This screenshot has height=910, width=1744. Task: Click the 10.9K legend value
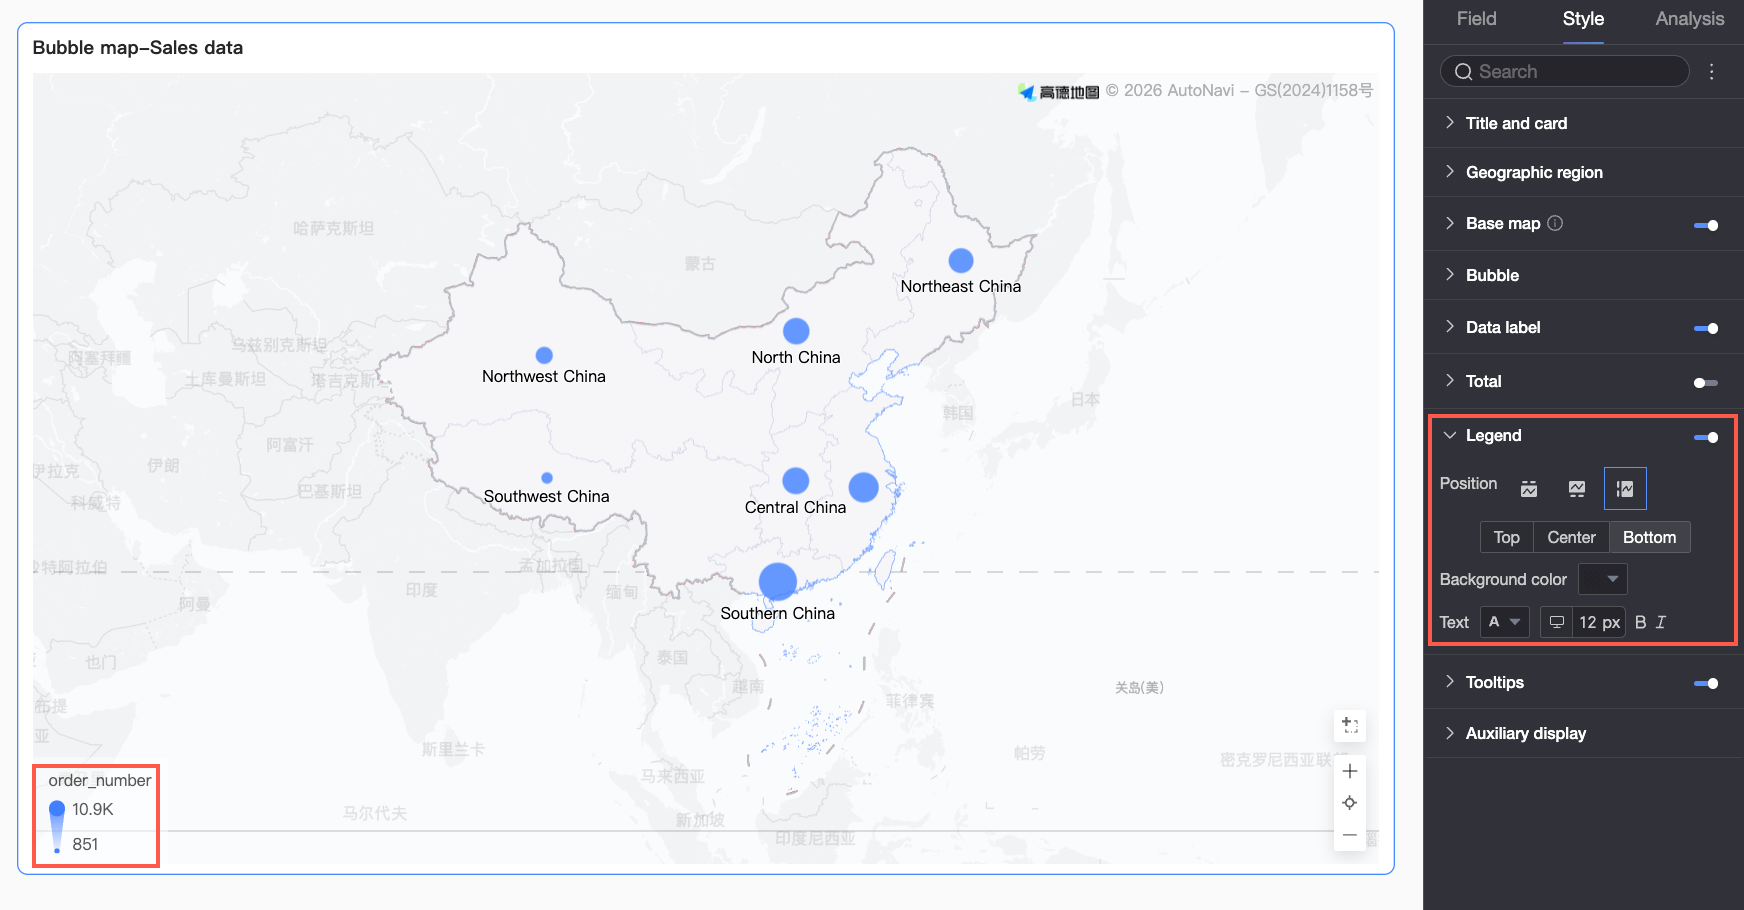pos(93,809)
